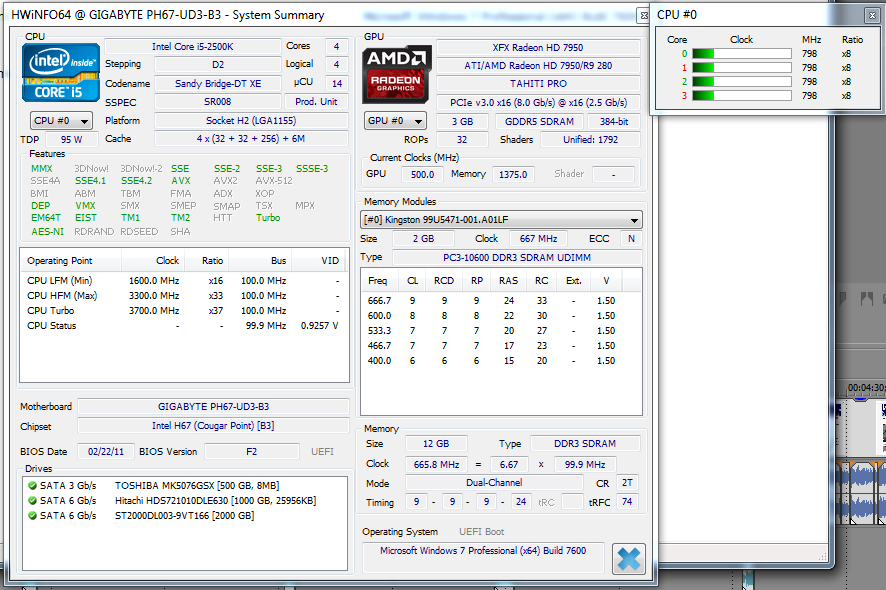The height and width of the screenshot is (590, 886).
Task: Click the AMD Radeon Graphics logo
Action: point(396,74)
